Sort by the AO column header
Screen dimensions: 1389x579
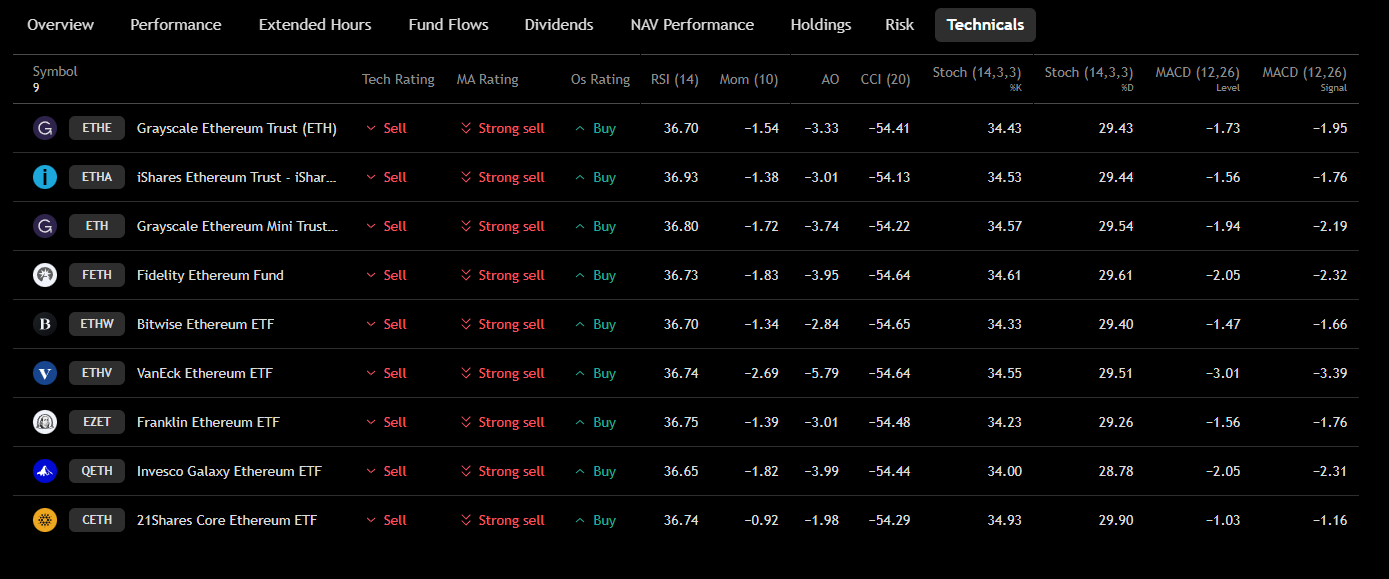coord(830,79)
